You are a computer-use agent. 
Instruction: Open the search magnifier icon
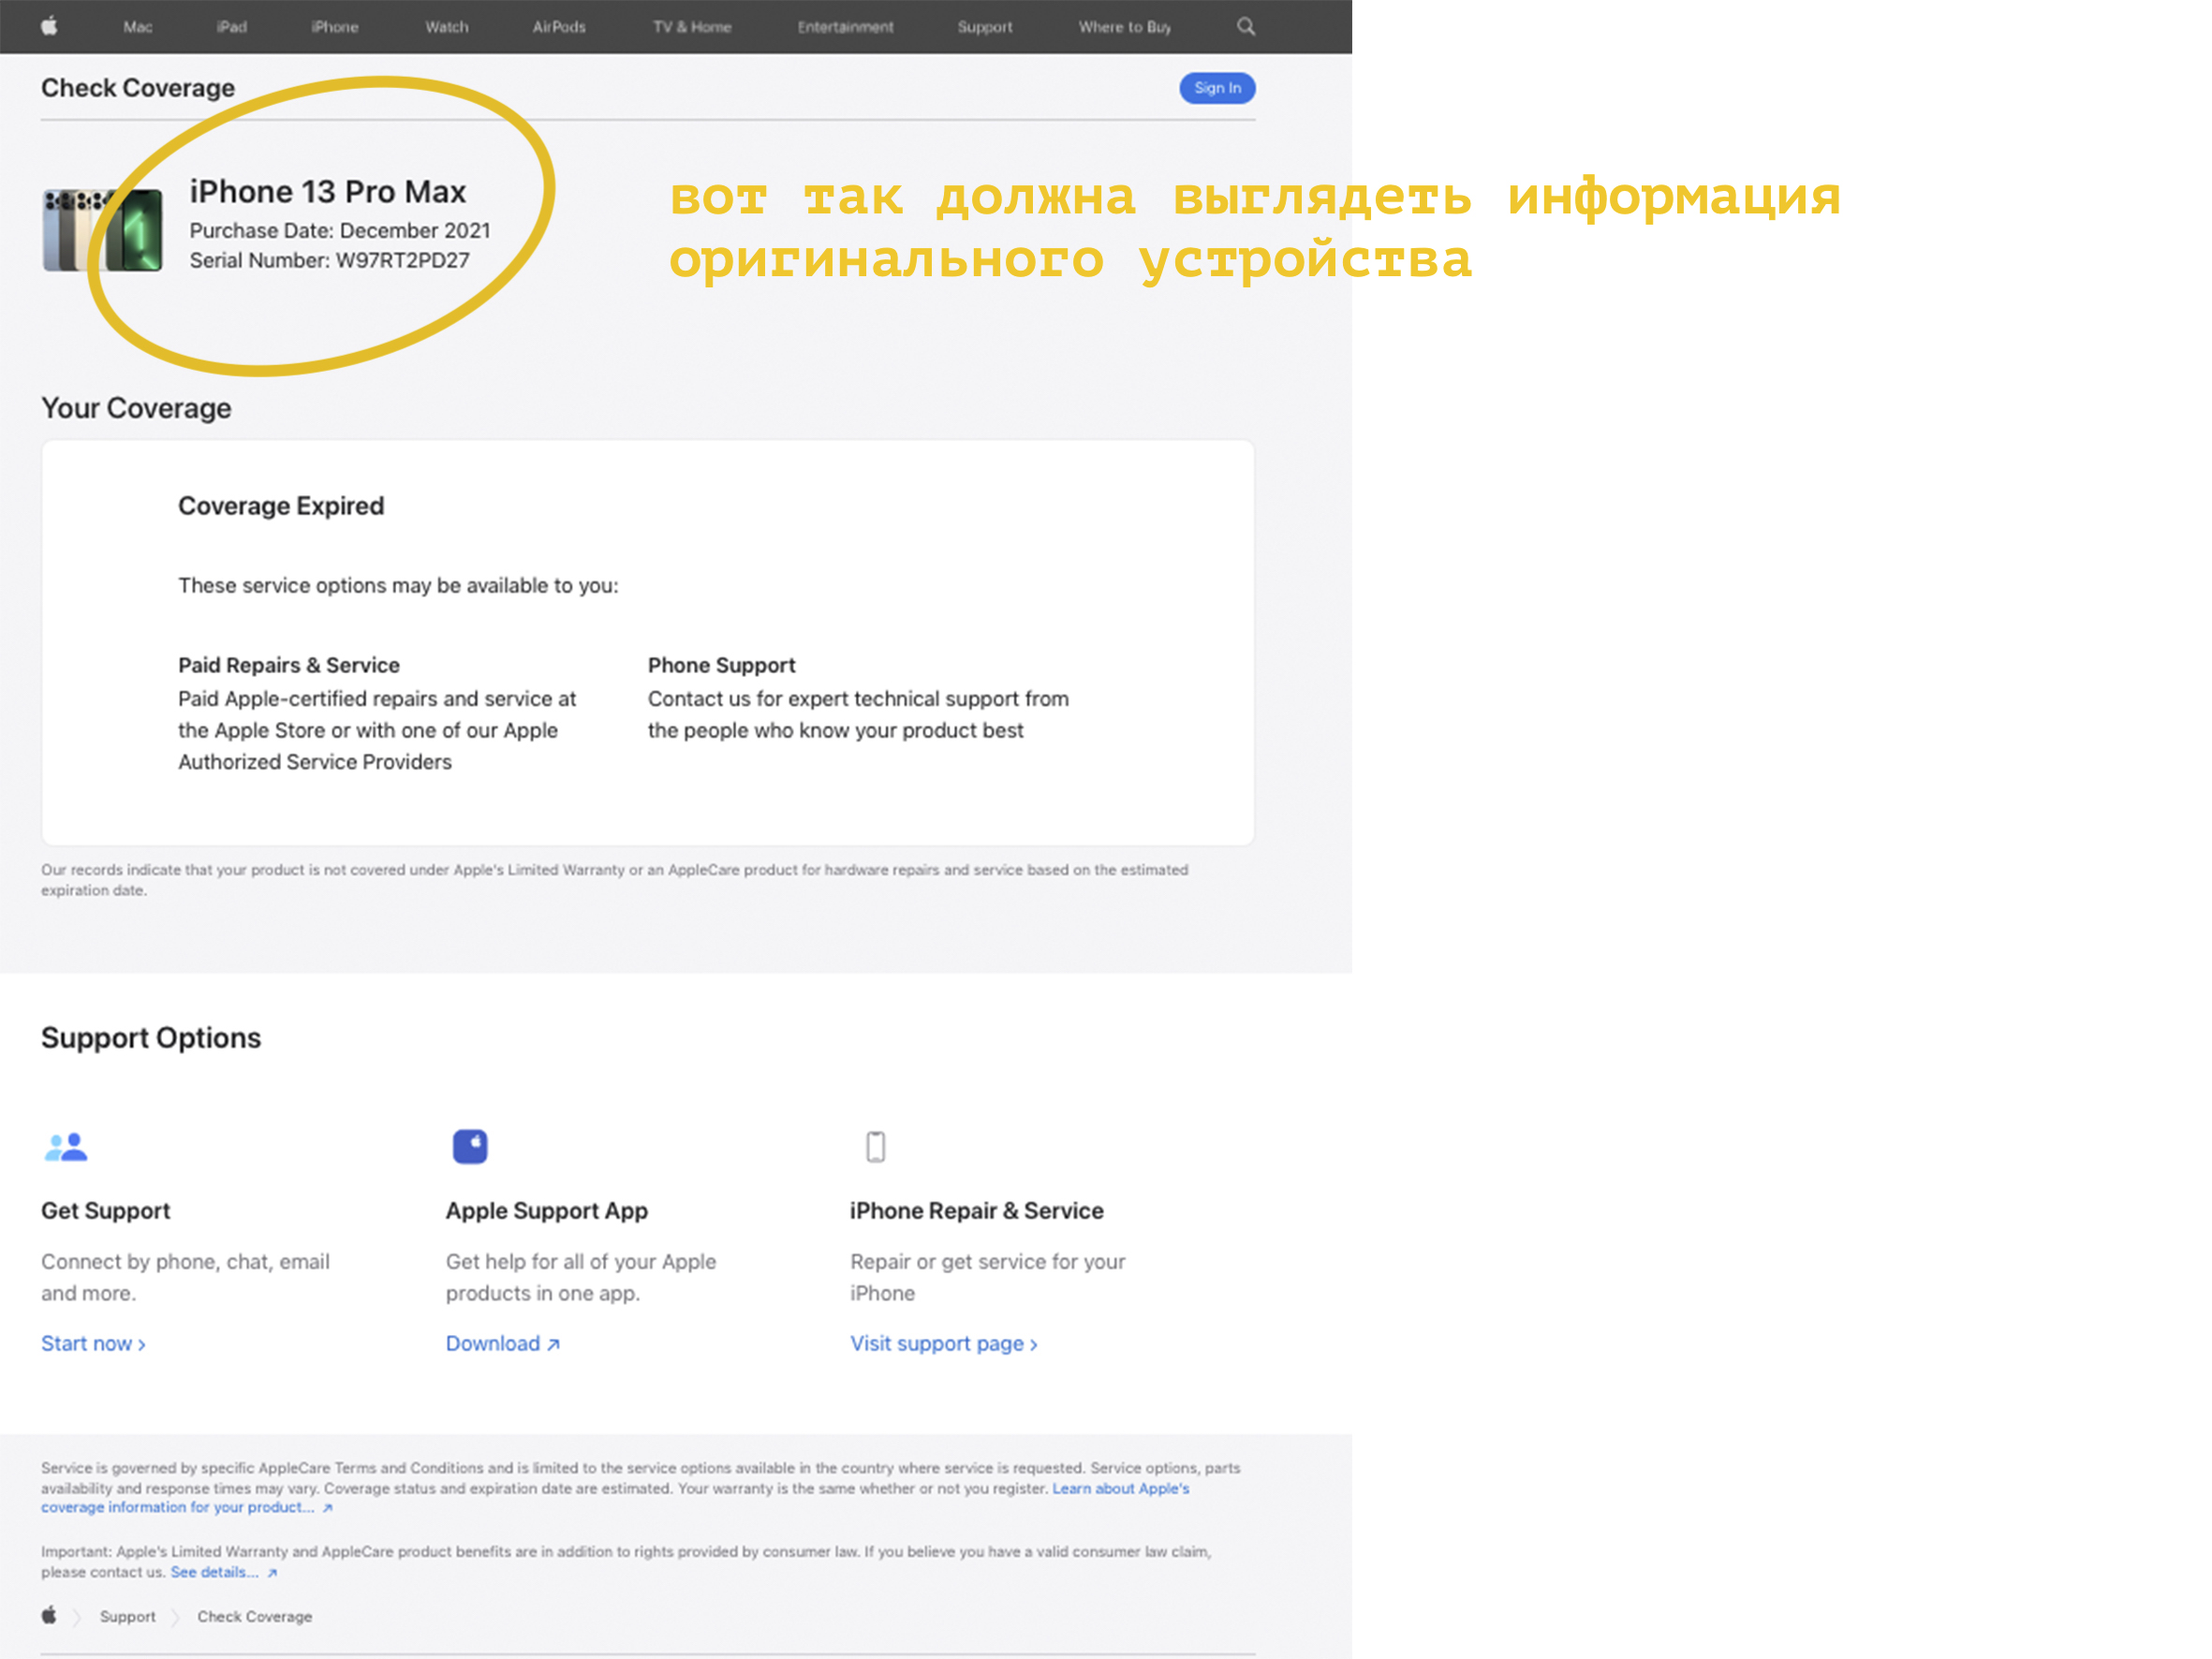click(1245, 26)
